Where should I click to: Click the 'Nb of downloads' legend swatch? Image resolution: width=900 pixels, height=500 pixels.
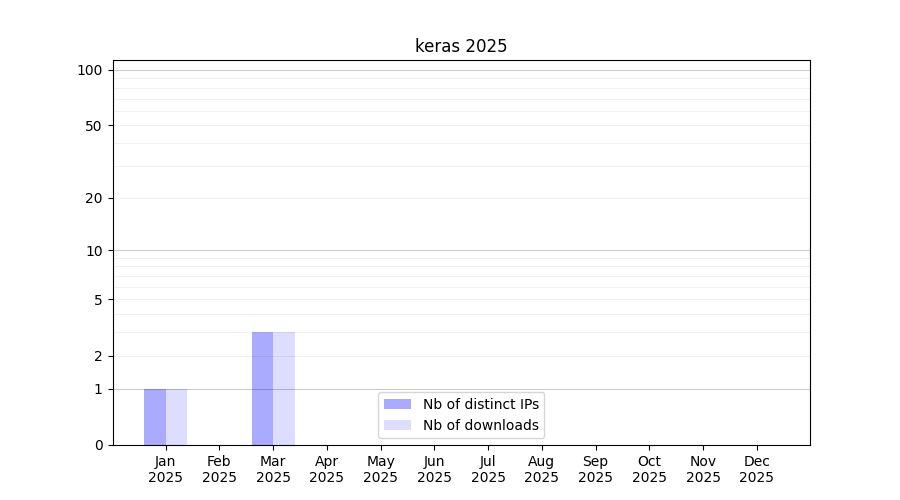(x=397, y=425)
